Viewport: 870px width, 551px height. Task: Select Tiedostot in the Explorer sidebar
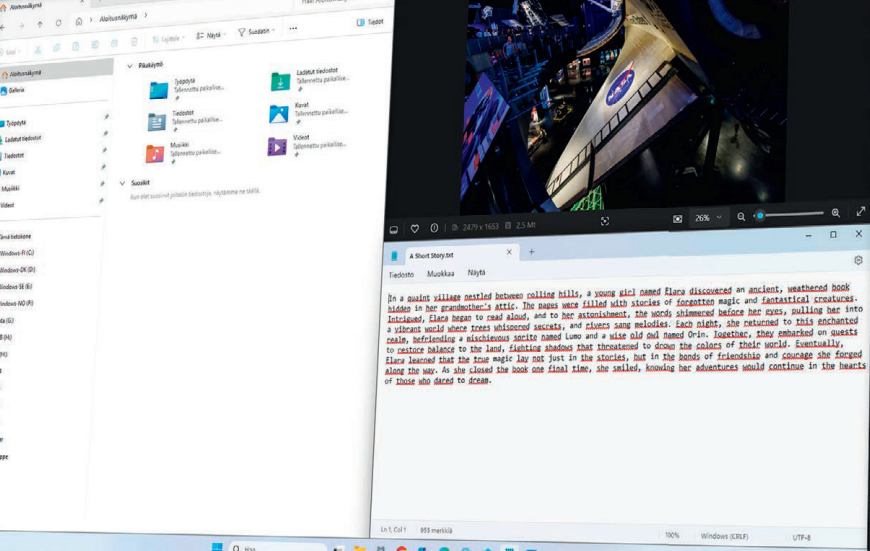coord(14,156)
